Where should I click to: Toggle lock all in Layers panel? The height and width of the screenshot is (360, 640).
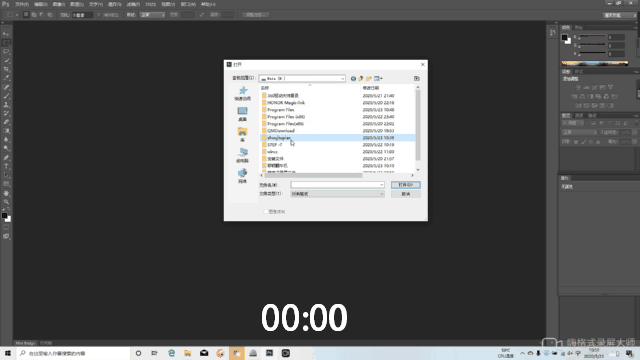[x=598, y=142]
